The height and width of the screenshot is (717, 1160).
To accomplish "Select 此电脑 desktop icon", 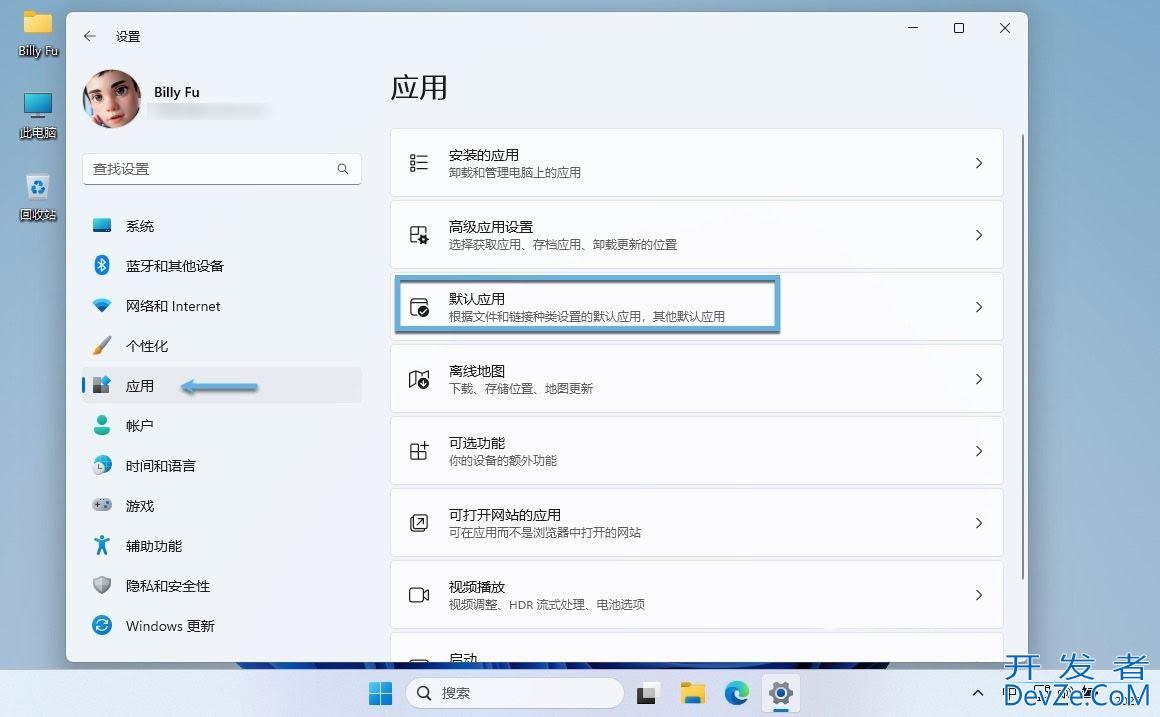I will coord(38,115).
